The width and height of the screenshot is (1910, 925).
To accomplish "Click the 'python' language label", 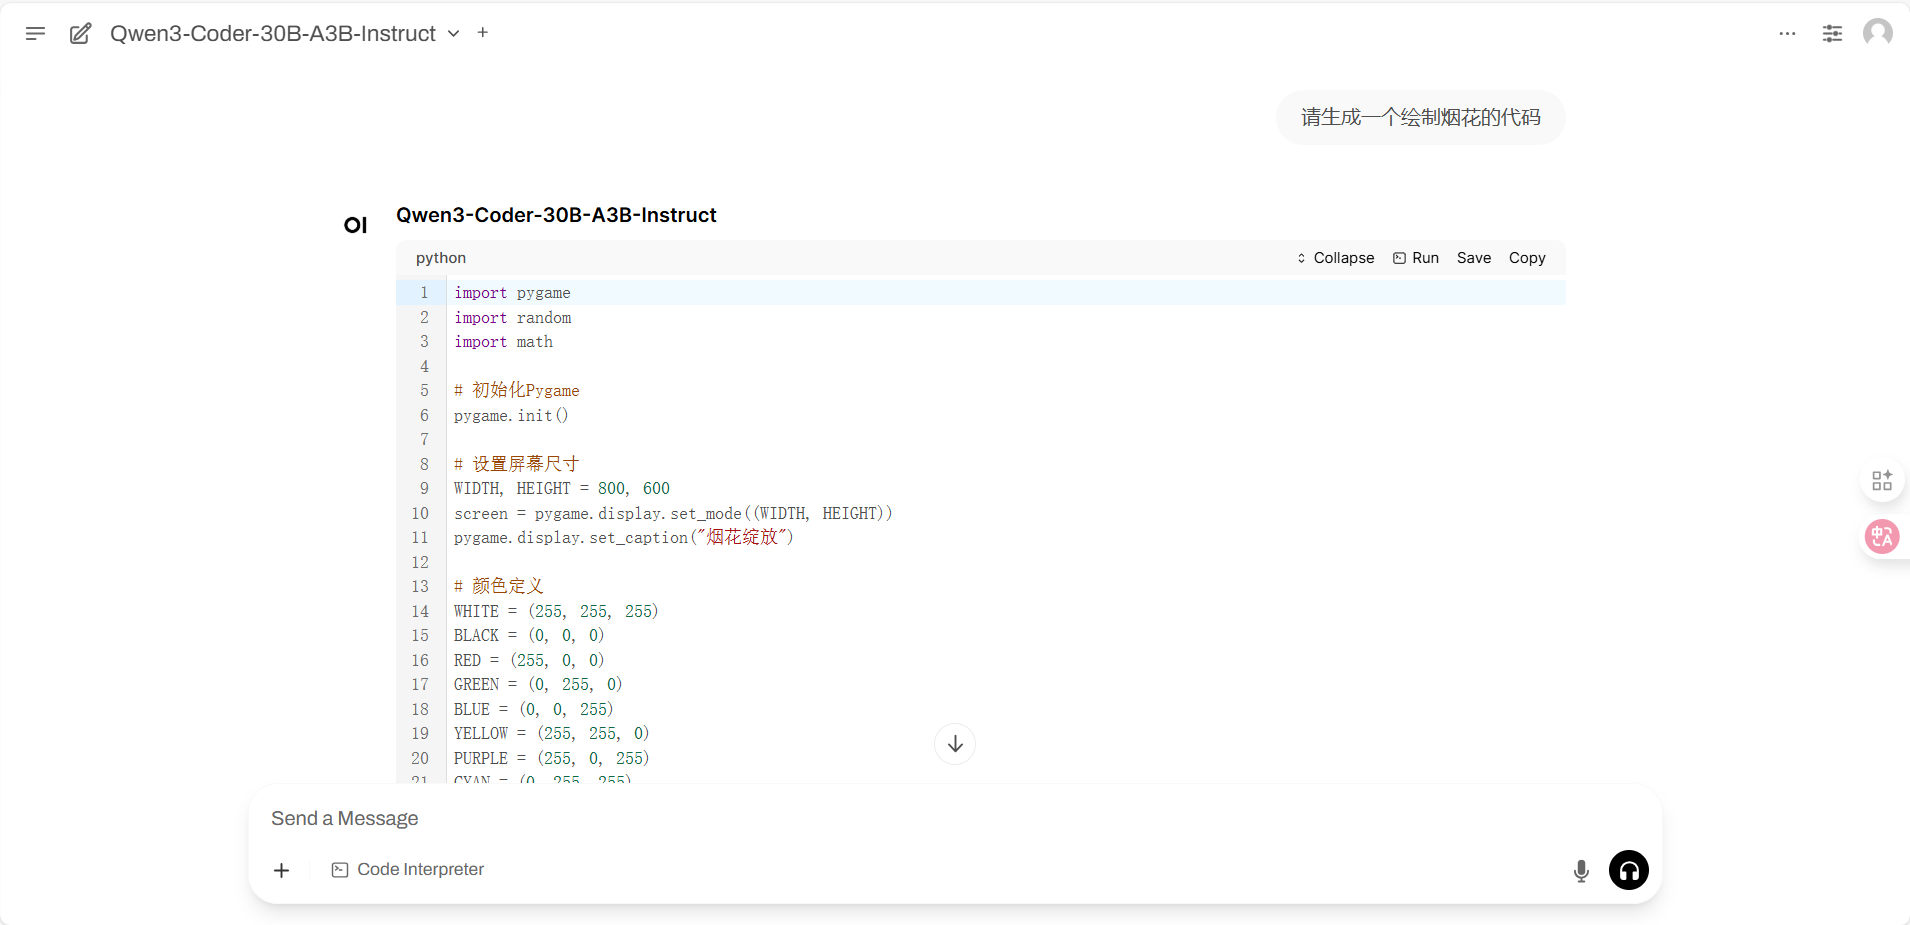I will click(x=441, y=258).
